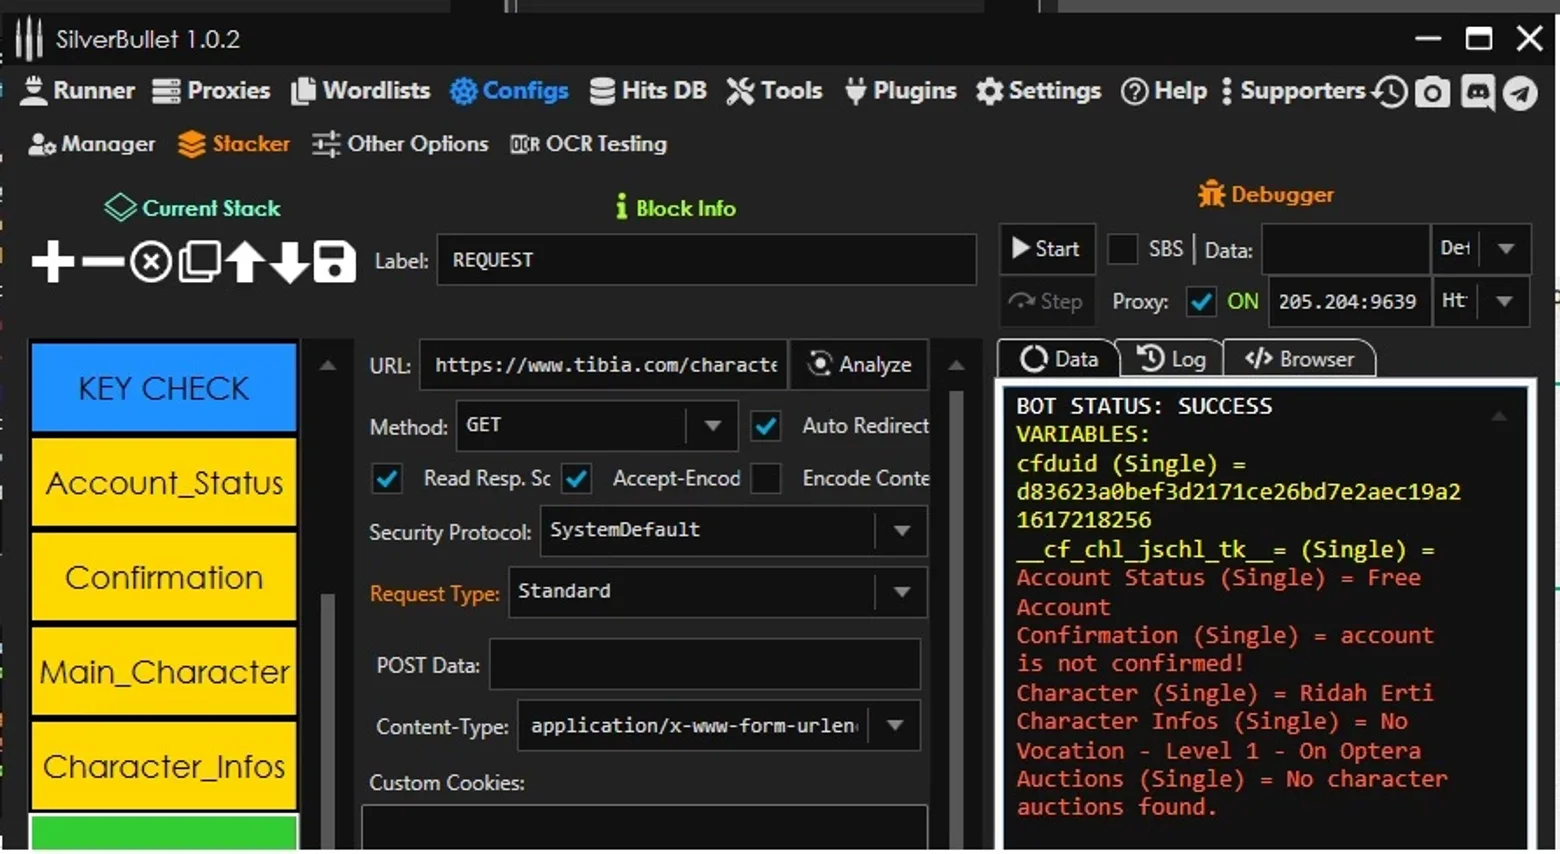The image size is (1560, 854).
Task: Click the SilverBullet logo icon
Action: coord(29,39)
